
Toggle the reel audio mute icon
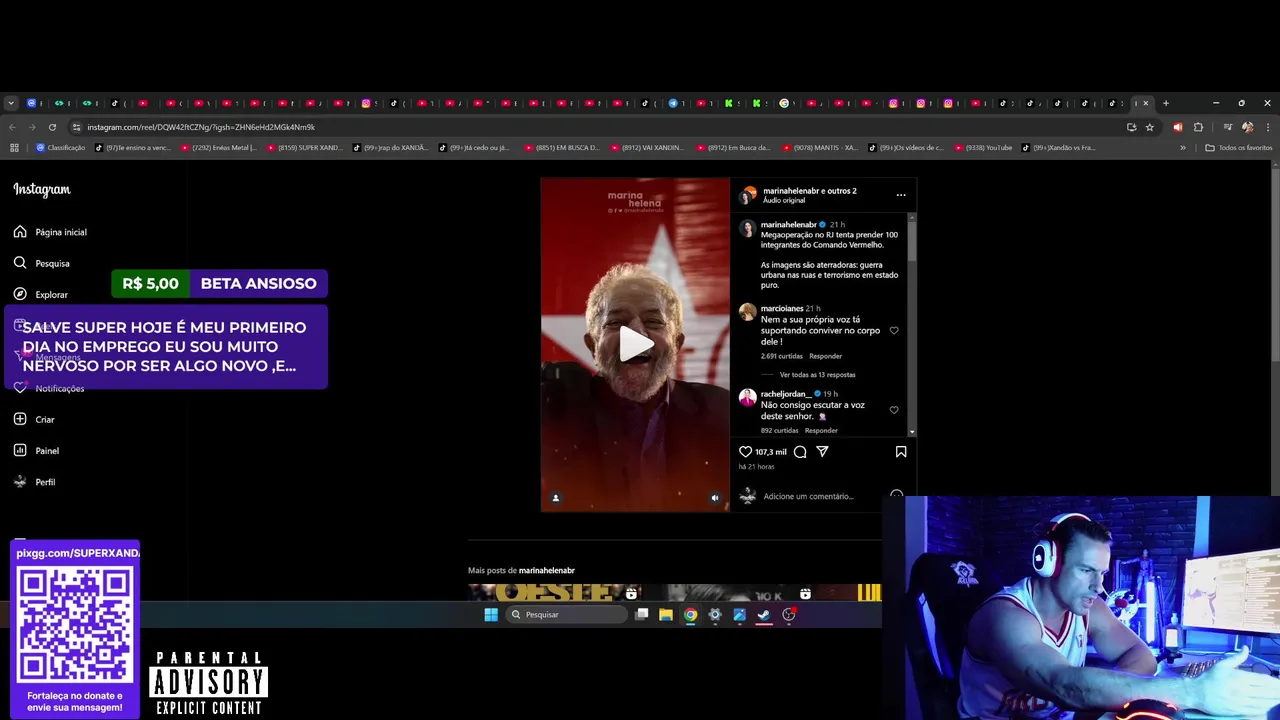click(714, 497)
